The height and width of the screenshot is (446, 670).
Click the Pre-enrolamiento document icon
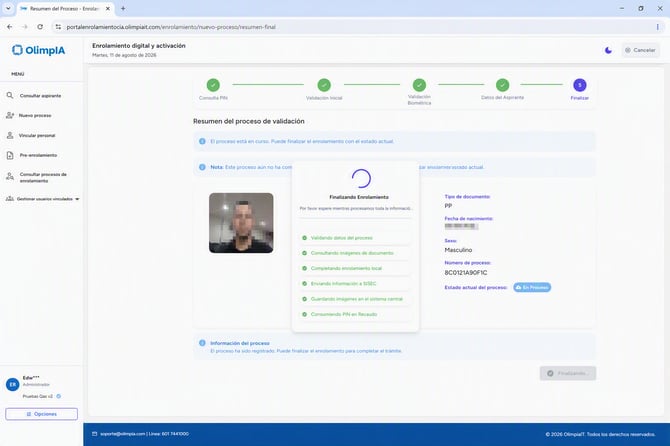coord(10,155)
